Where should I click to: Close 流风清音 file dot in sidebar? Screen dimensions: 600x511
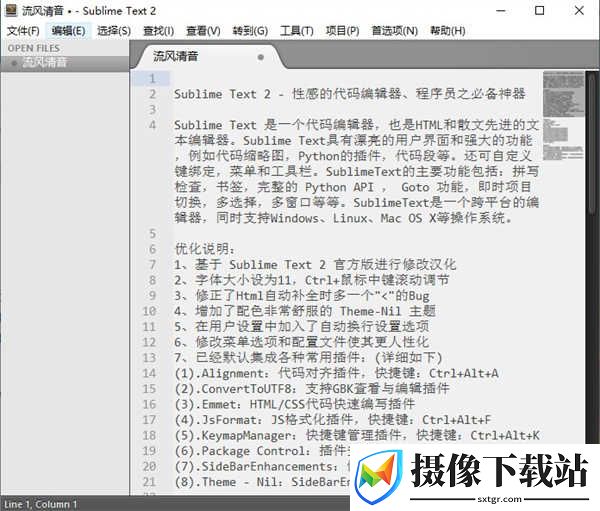point(14,63)
